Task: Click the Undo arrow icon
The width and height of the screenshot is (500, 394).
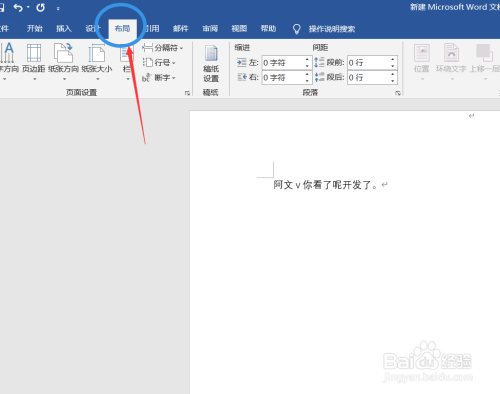Action: [18, 8]
